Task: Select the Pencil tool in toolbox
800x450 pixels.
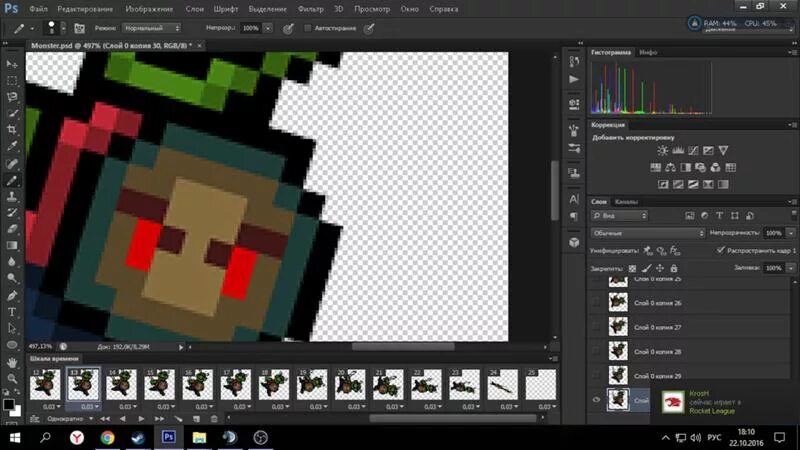Action: 12,180
